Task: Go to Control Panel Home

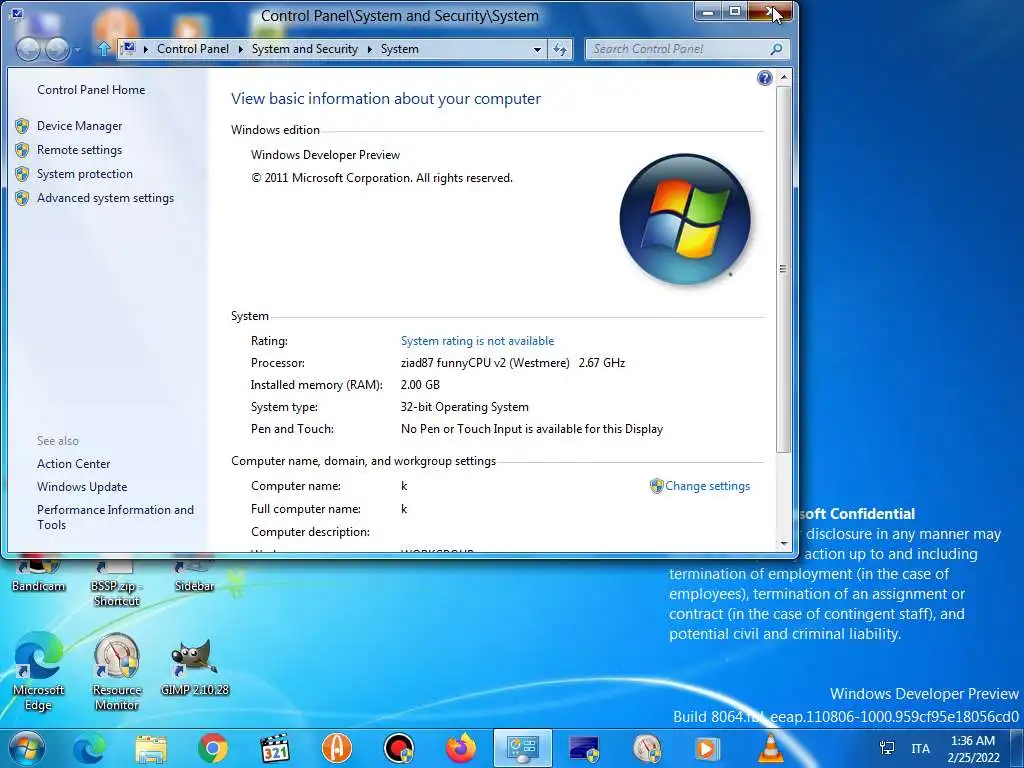Action: tap(91, 90)
